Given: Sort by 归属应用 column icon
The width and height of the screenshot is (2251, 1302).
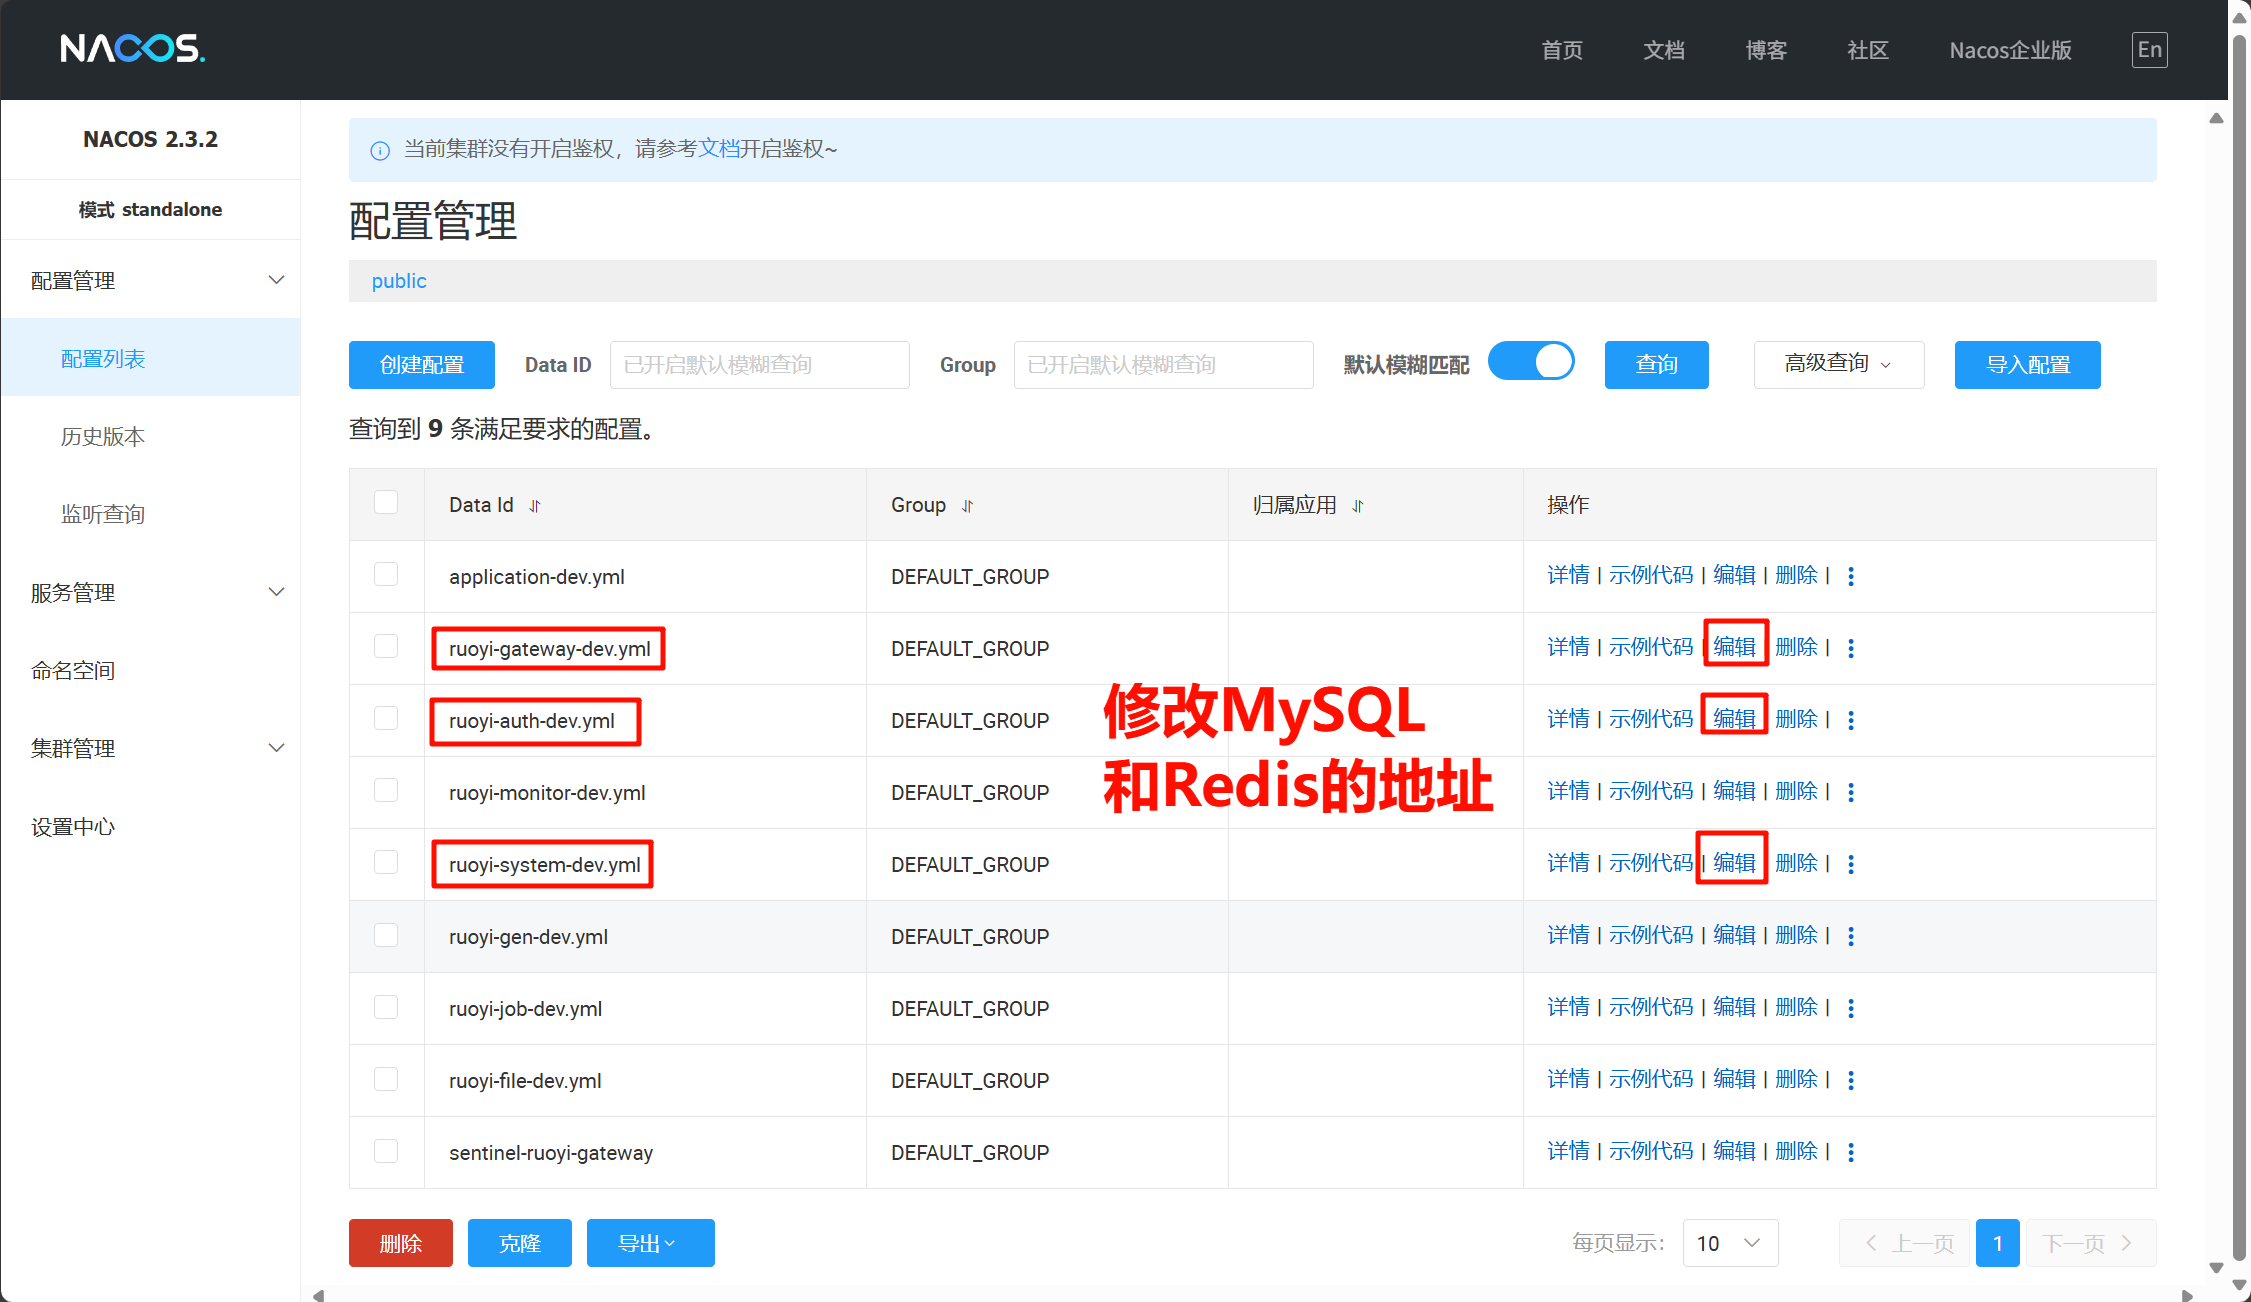Looking at the screenshot, I should 1357,506.
